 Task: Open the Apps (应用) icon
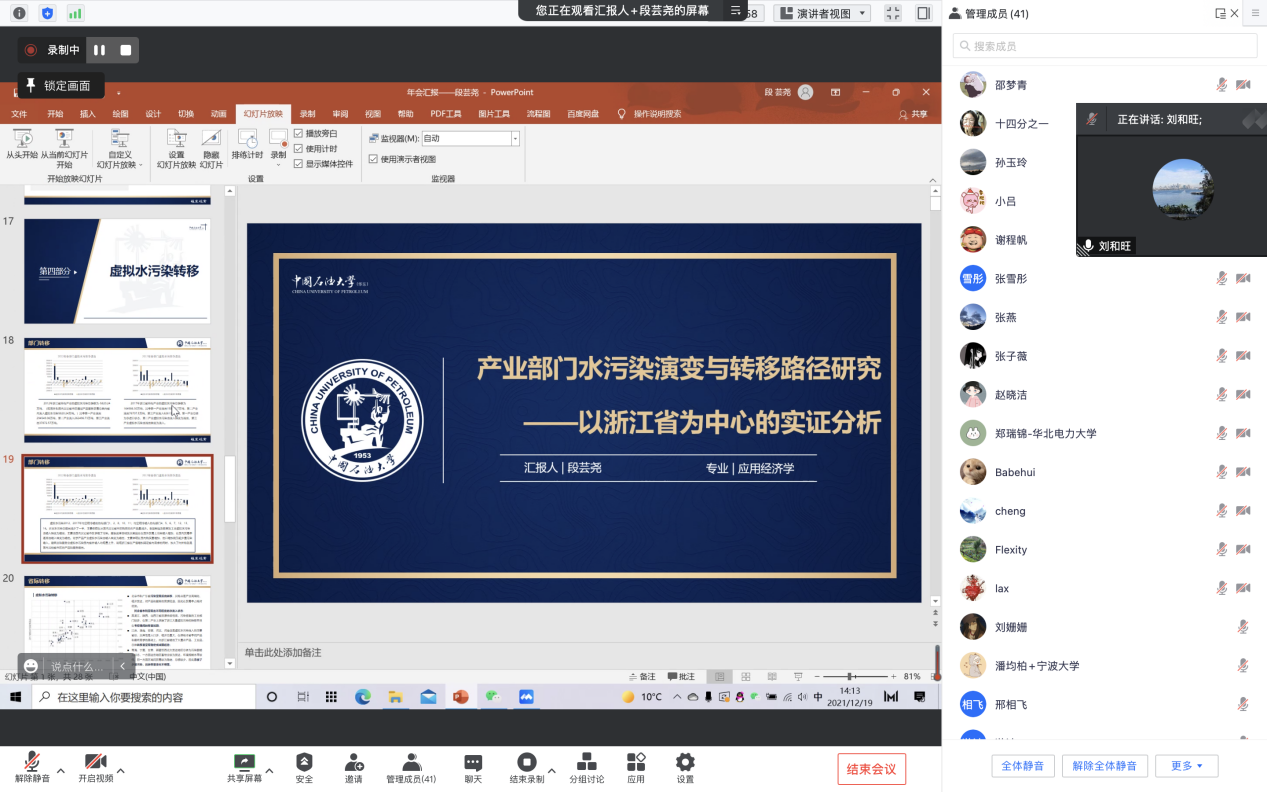click(x=636, y=763)
